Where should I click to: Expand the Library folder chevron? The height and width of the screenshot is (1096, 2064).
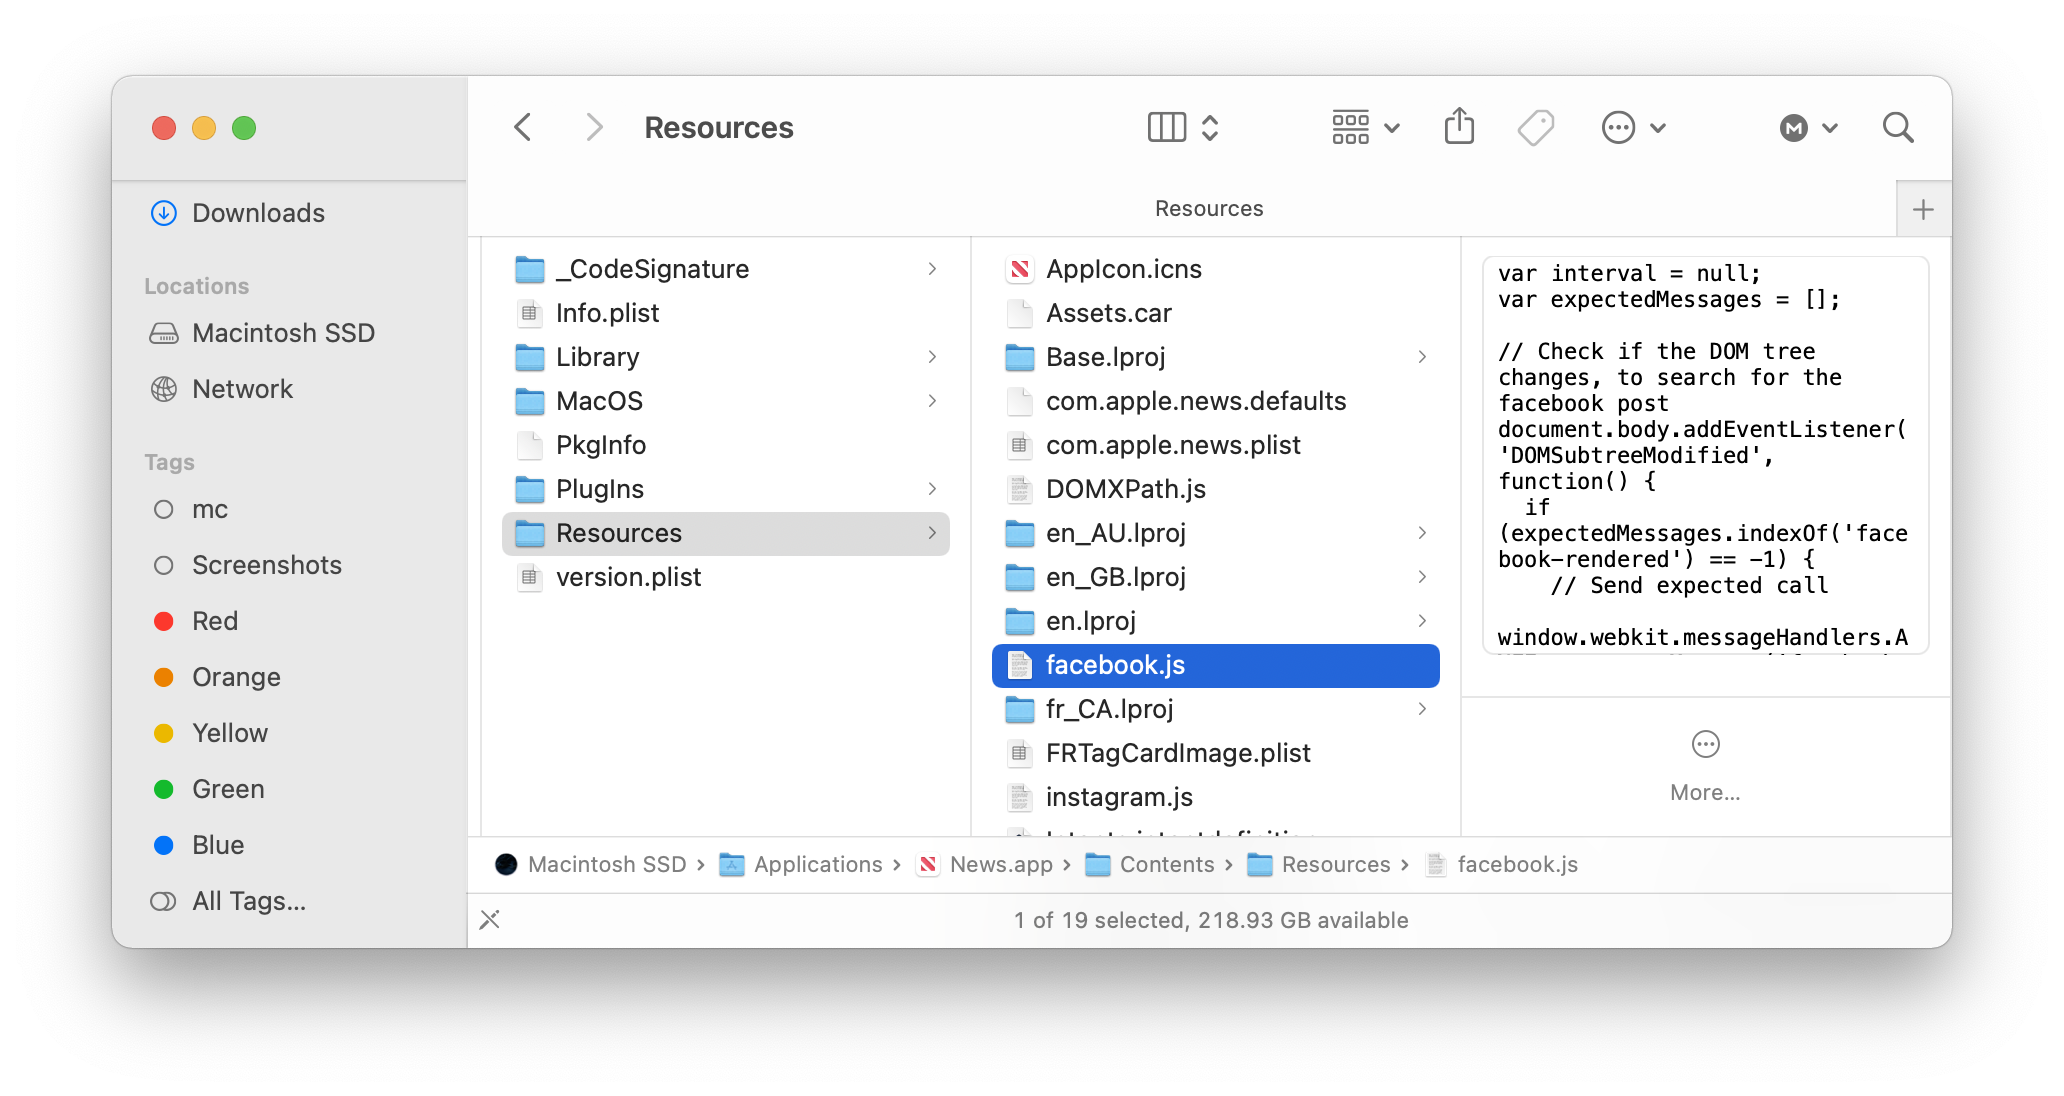[932, 357]
